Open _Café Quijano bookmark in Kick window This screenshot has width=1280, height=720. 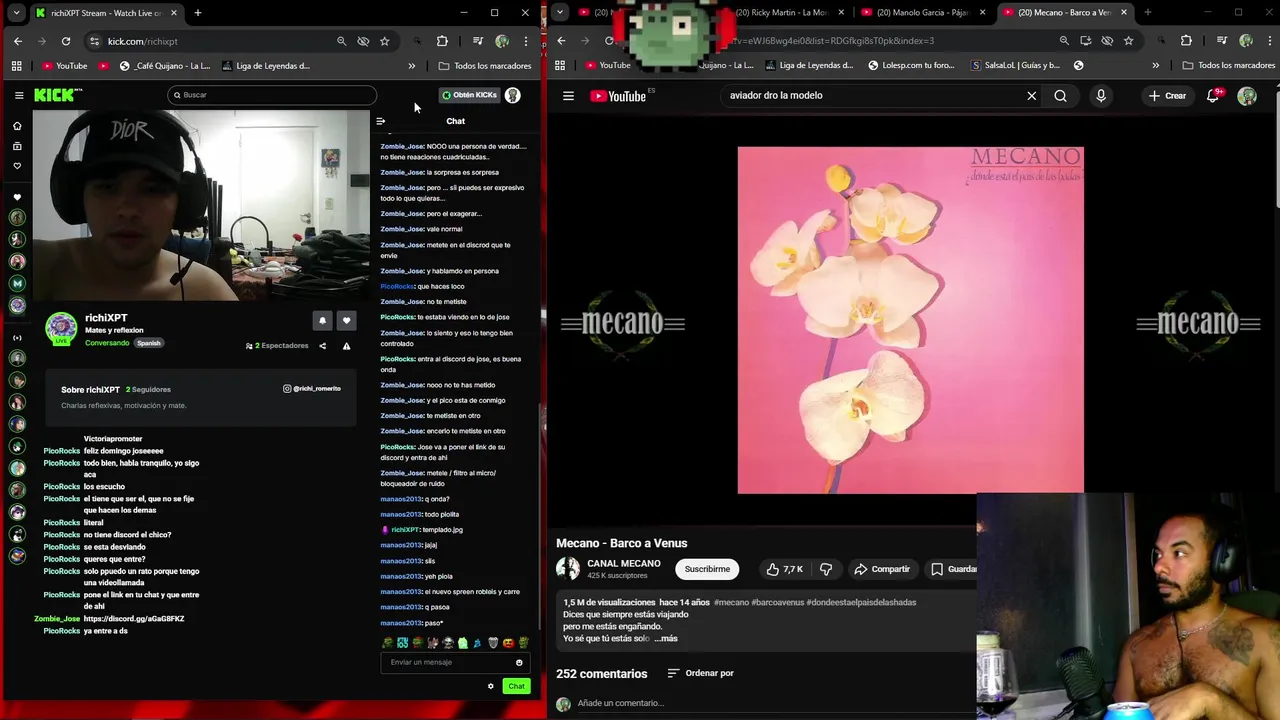(164, 66)
